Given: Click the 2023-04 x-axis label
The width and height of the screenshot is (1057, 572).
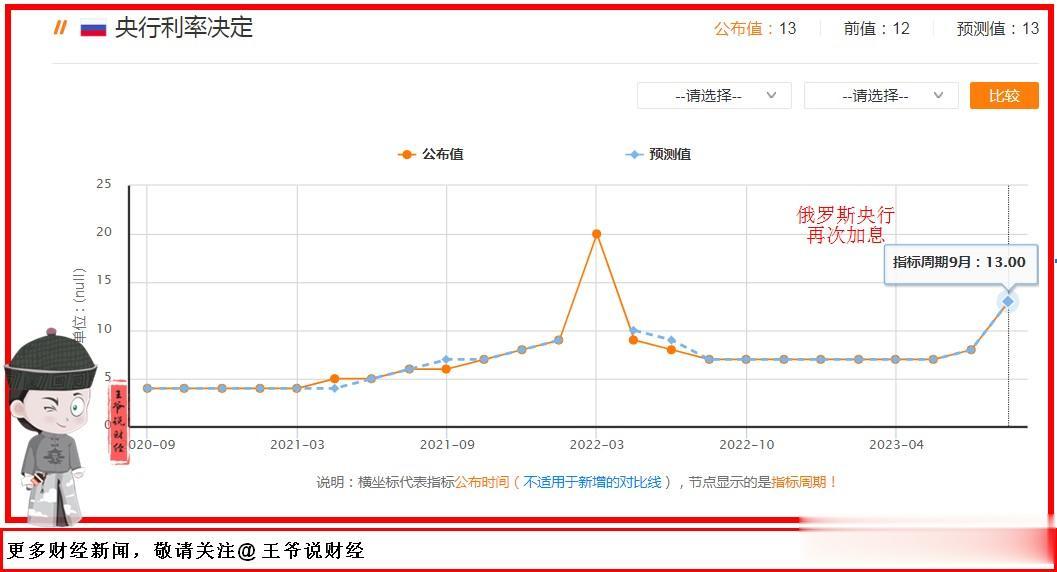Looking at the screenshot, I should [896, 445].
